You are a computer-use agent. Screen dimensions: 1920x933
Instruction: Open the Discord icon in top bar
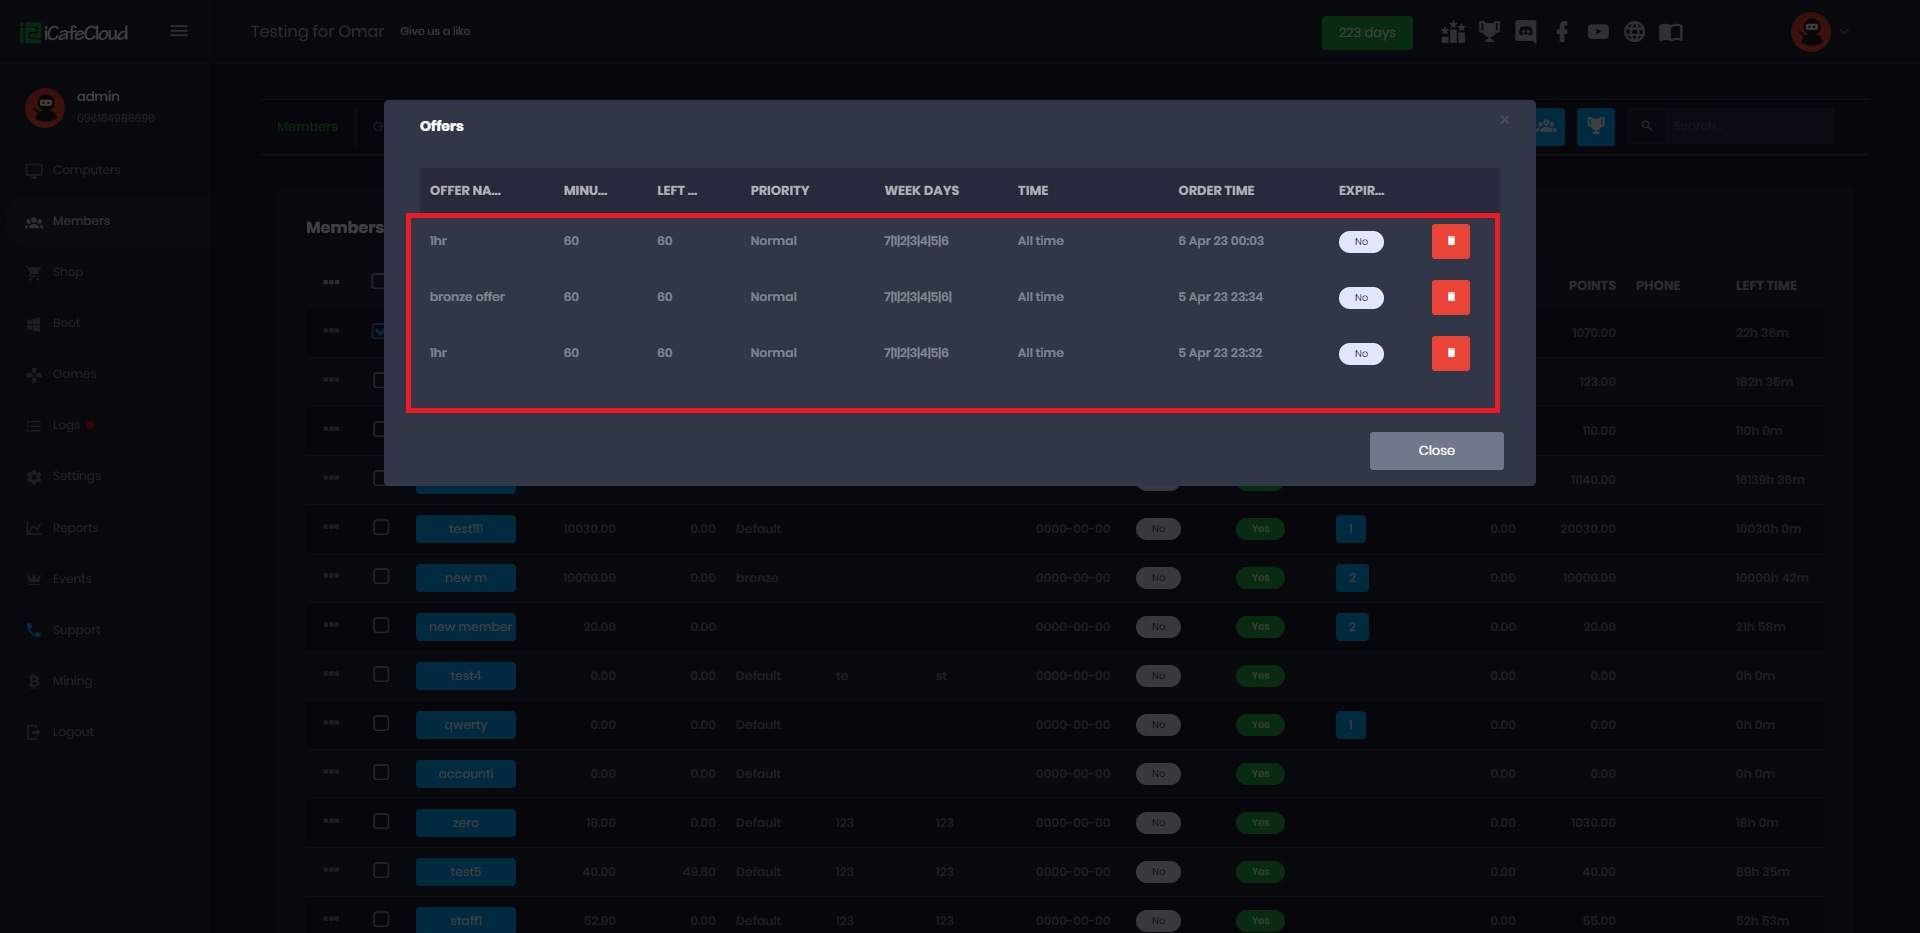pos(1525,32)
